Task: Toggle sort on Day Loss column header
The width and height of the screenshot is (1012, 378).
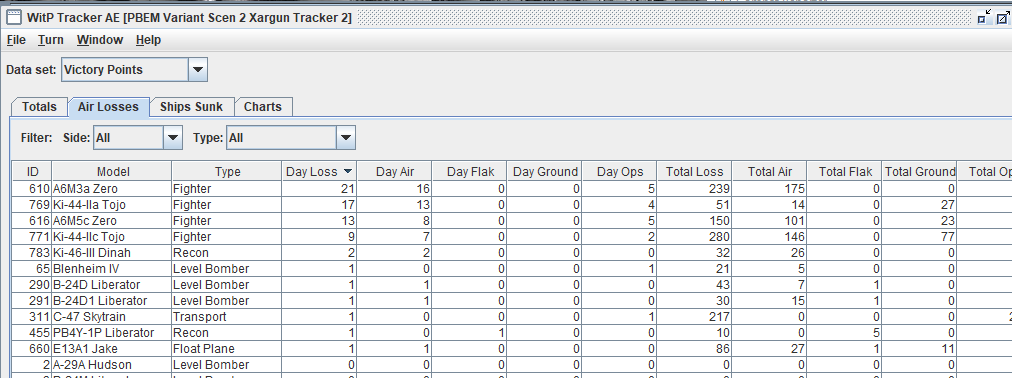Action: [319, 172]
